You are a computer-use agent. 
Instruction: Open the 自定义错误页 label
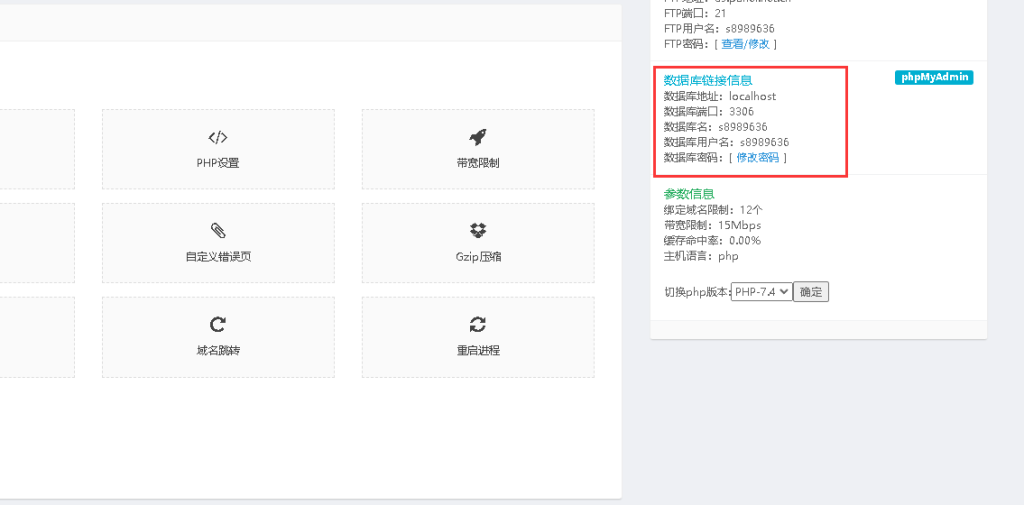[x=218, y=257]
